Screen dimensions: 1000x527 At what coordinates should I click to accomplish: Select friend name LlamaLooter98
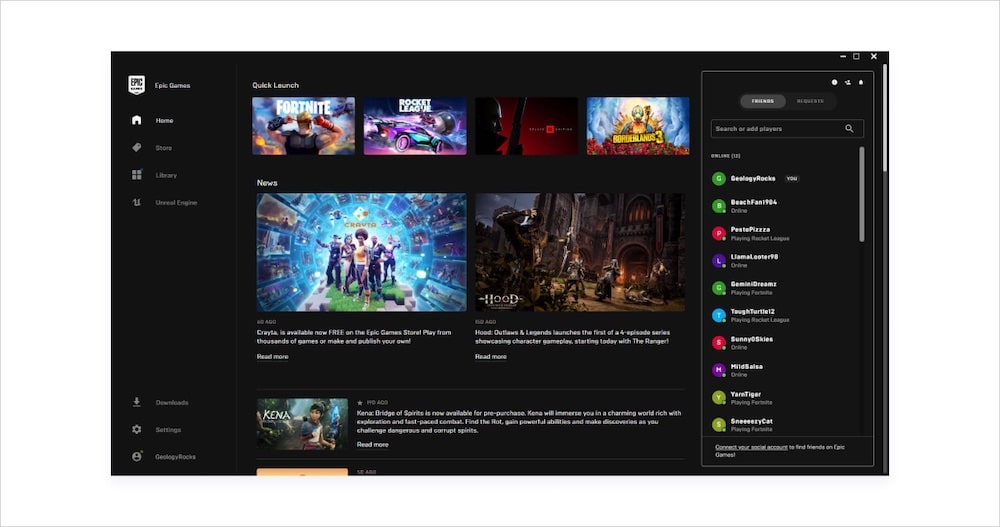754,257
